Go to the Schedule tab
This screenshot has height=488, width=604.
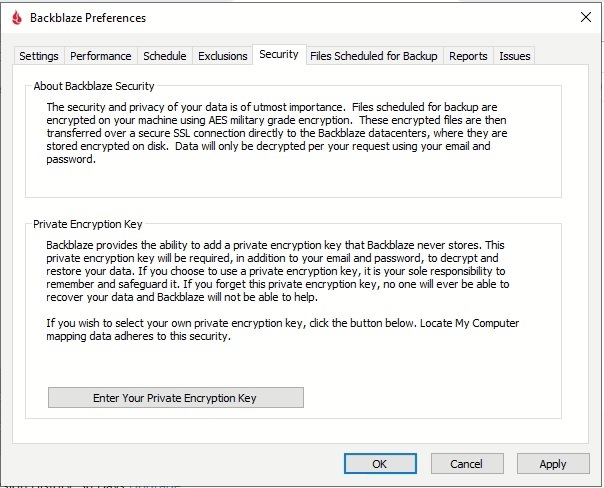(x=164, y=56)
